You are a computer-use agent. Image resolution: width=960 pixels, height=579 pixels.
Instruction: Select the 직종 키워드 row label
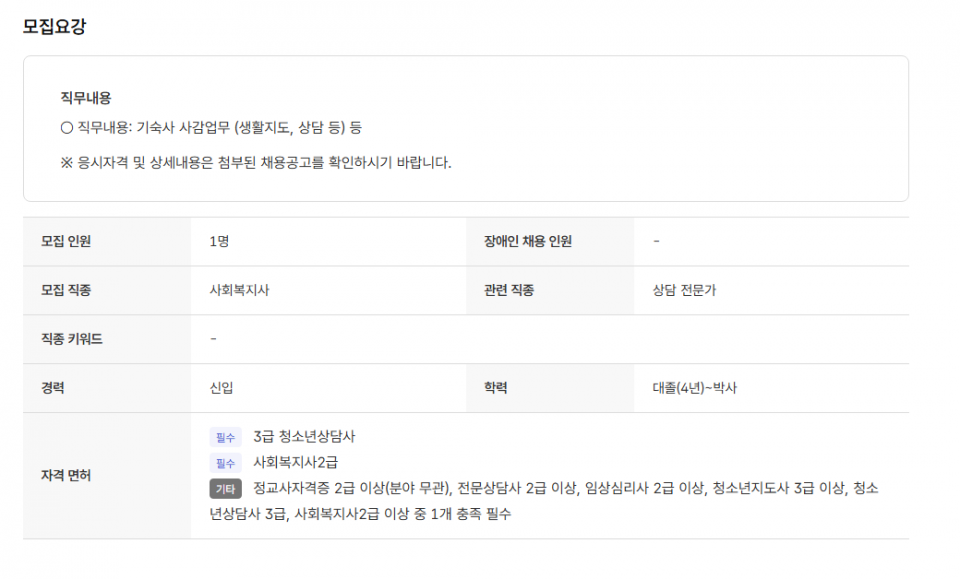click(72, 340)
